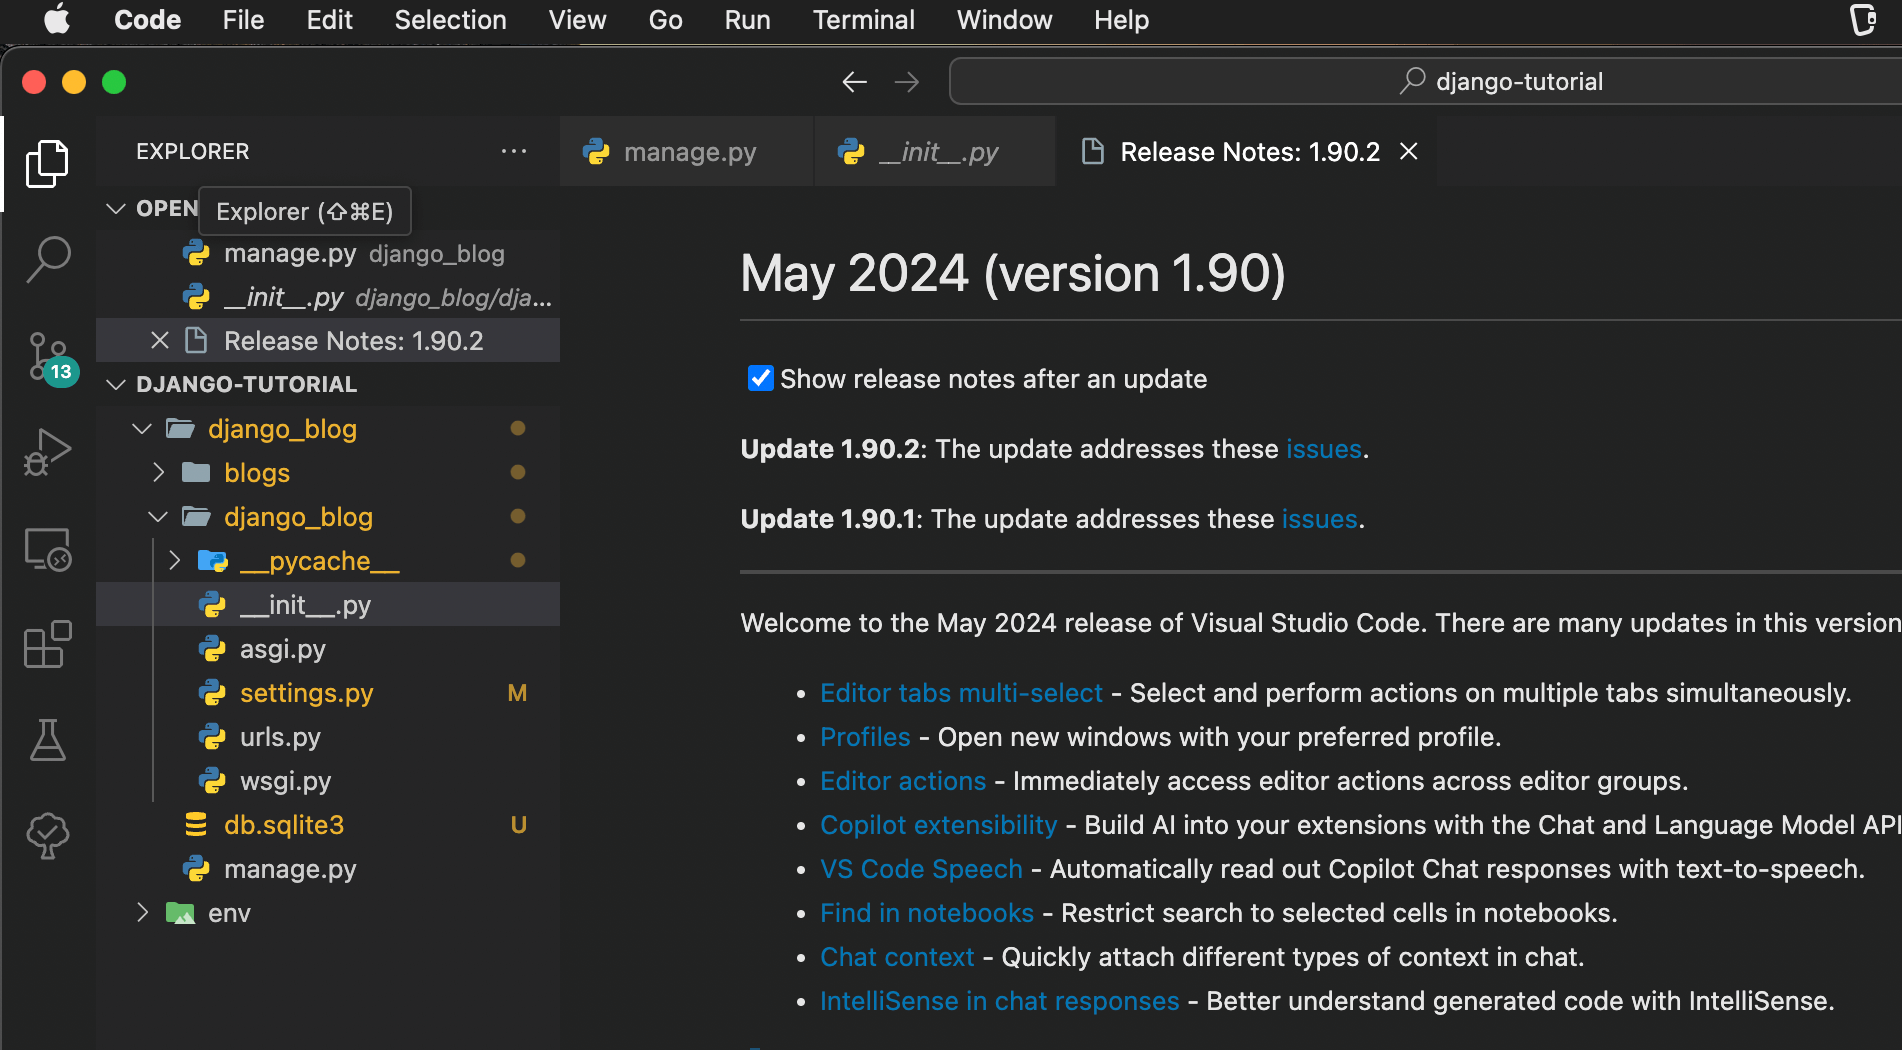Follow the Copilot extensibility link

[938, 825]
